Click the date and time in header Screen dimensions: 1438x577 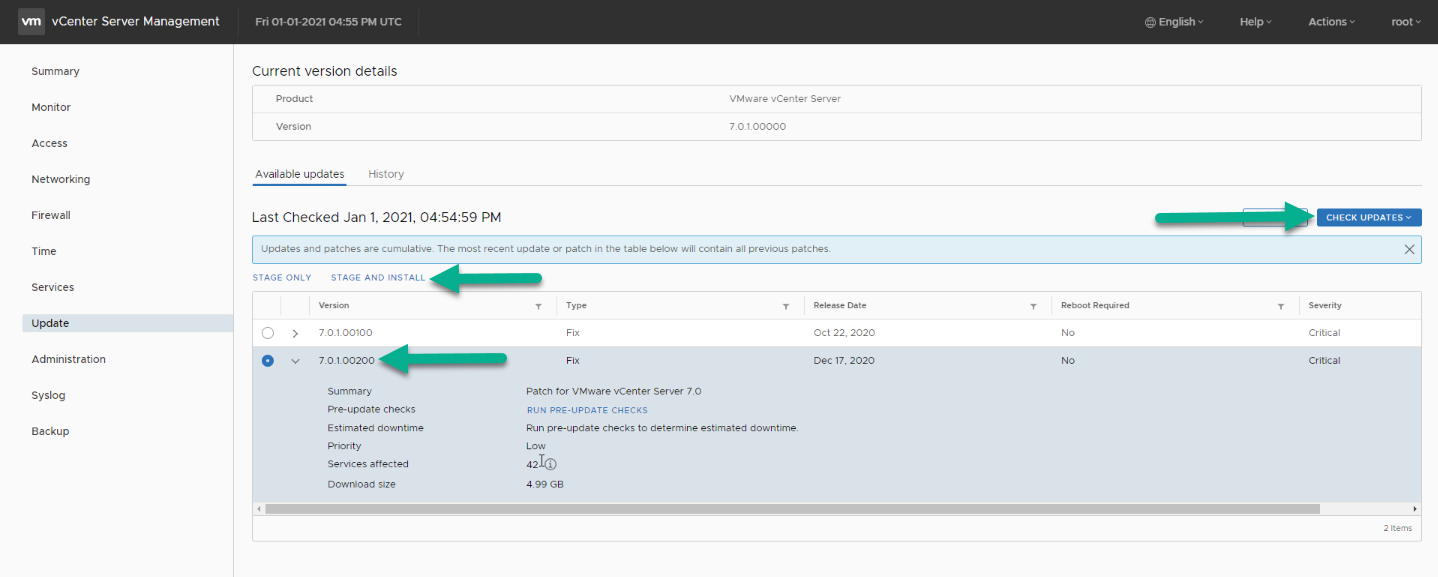[x=329, y=22]
